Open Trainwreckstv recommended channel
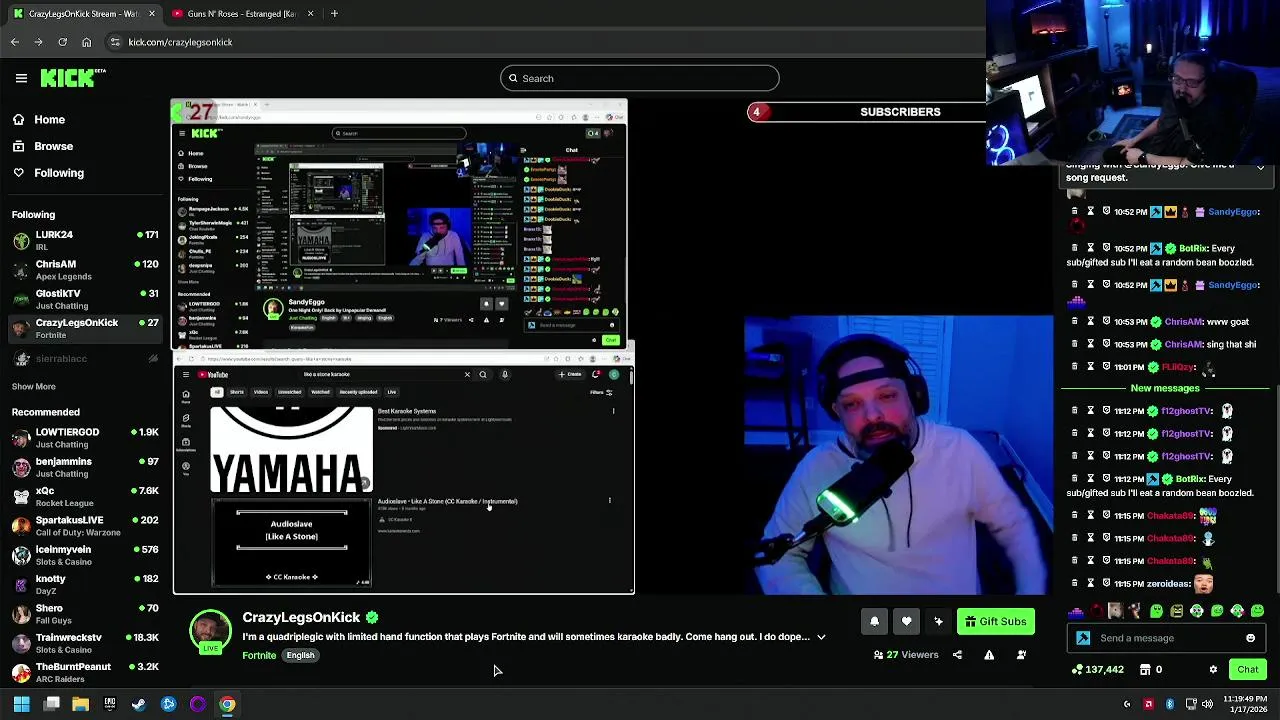This screenshot has width=1280, height=720. pos(85,643)
